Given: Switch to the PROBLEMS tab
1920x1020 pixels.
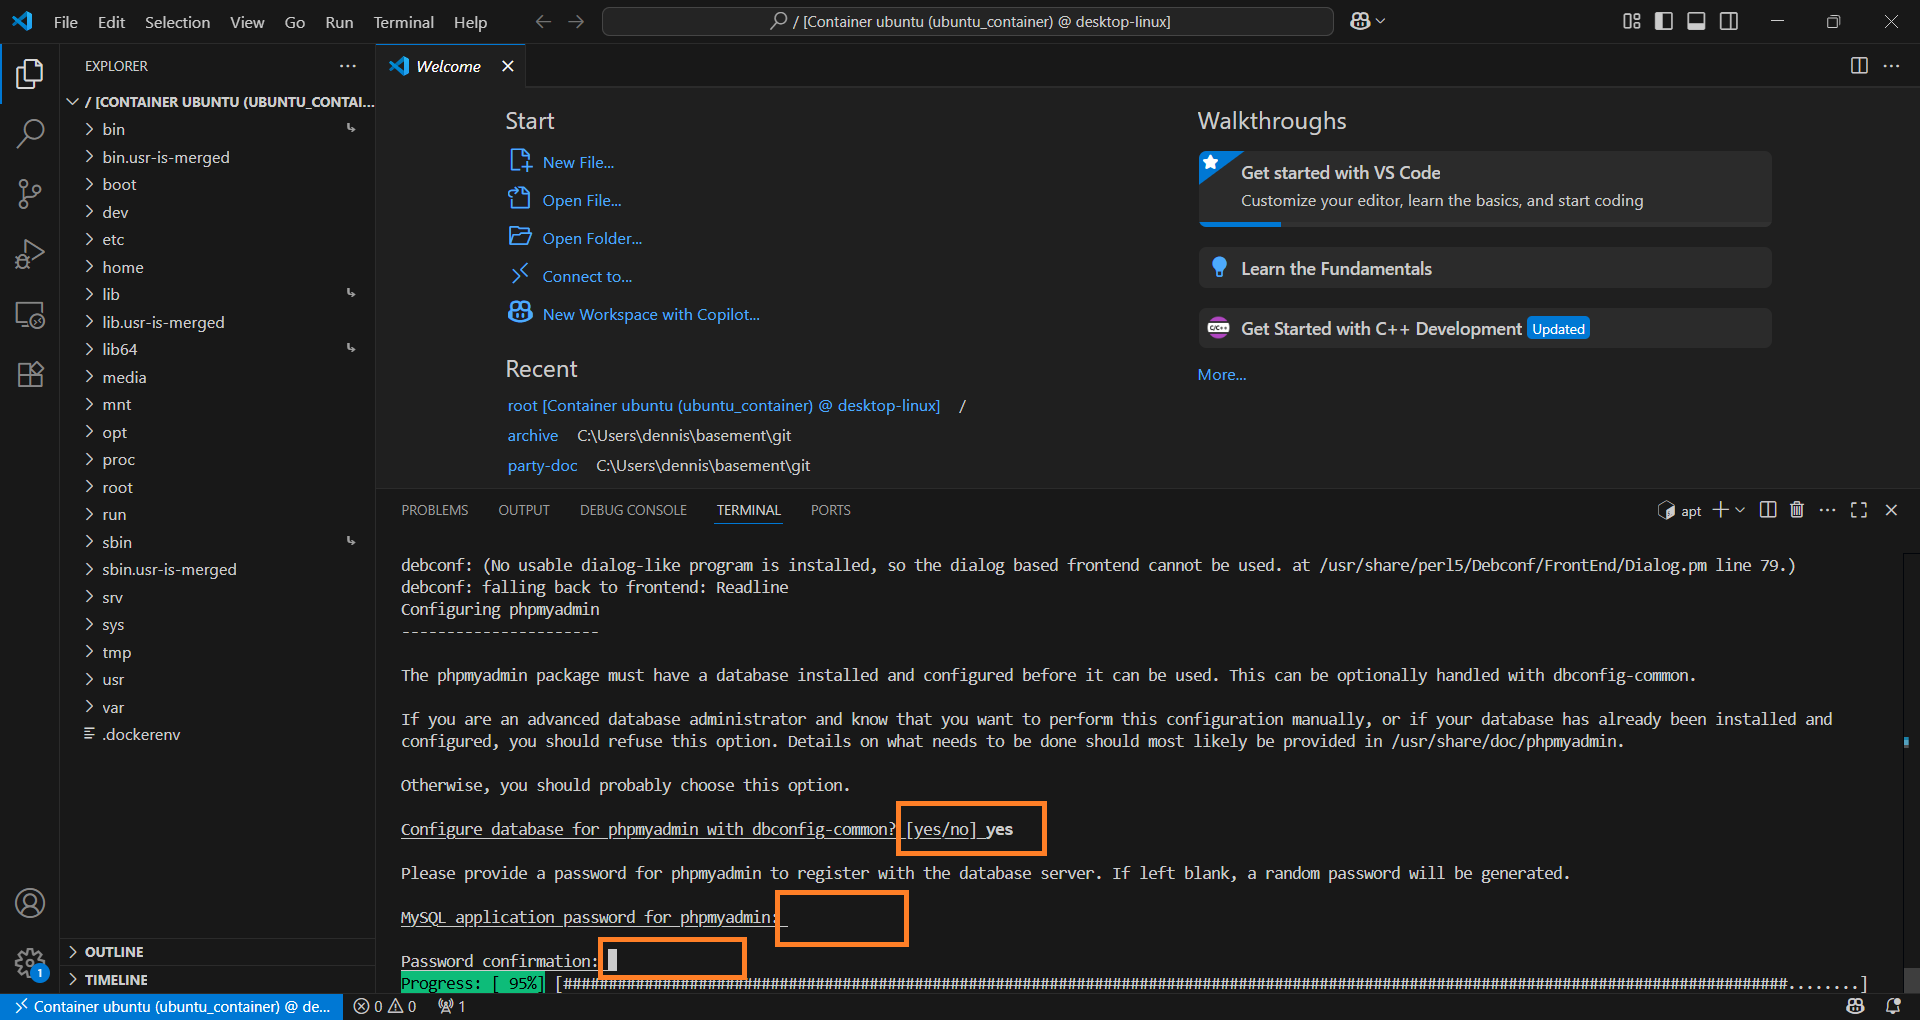Looking at the screenshot, I should tap(434, 510).
